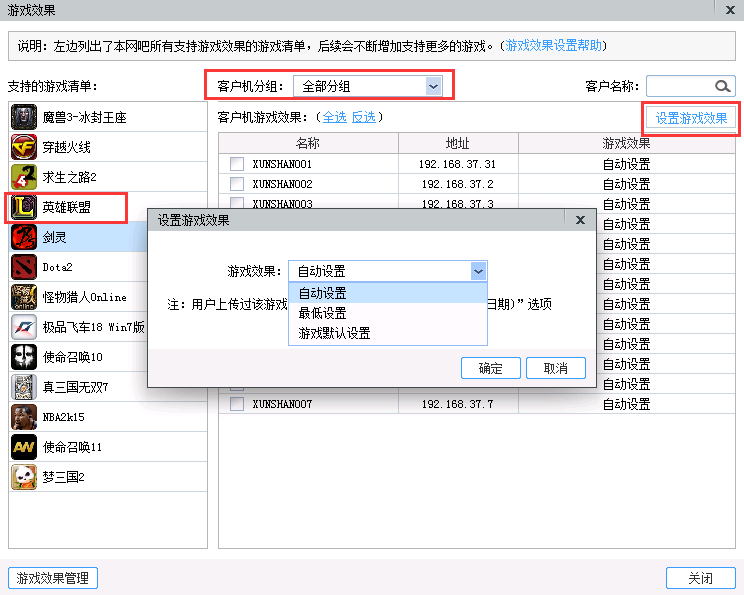This screenshot has height=595, width=744.
Task: Click the NBA2k15 game icon
Action: pos(24,417)
